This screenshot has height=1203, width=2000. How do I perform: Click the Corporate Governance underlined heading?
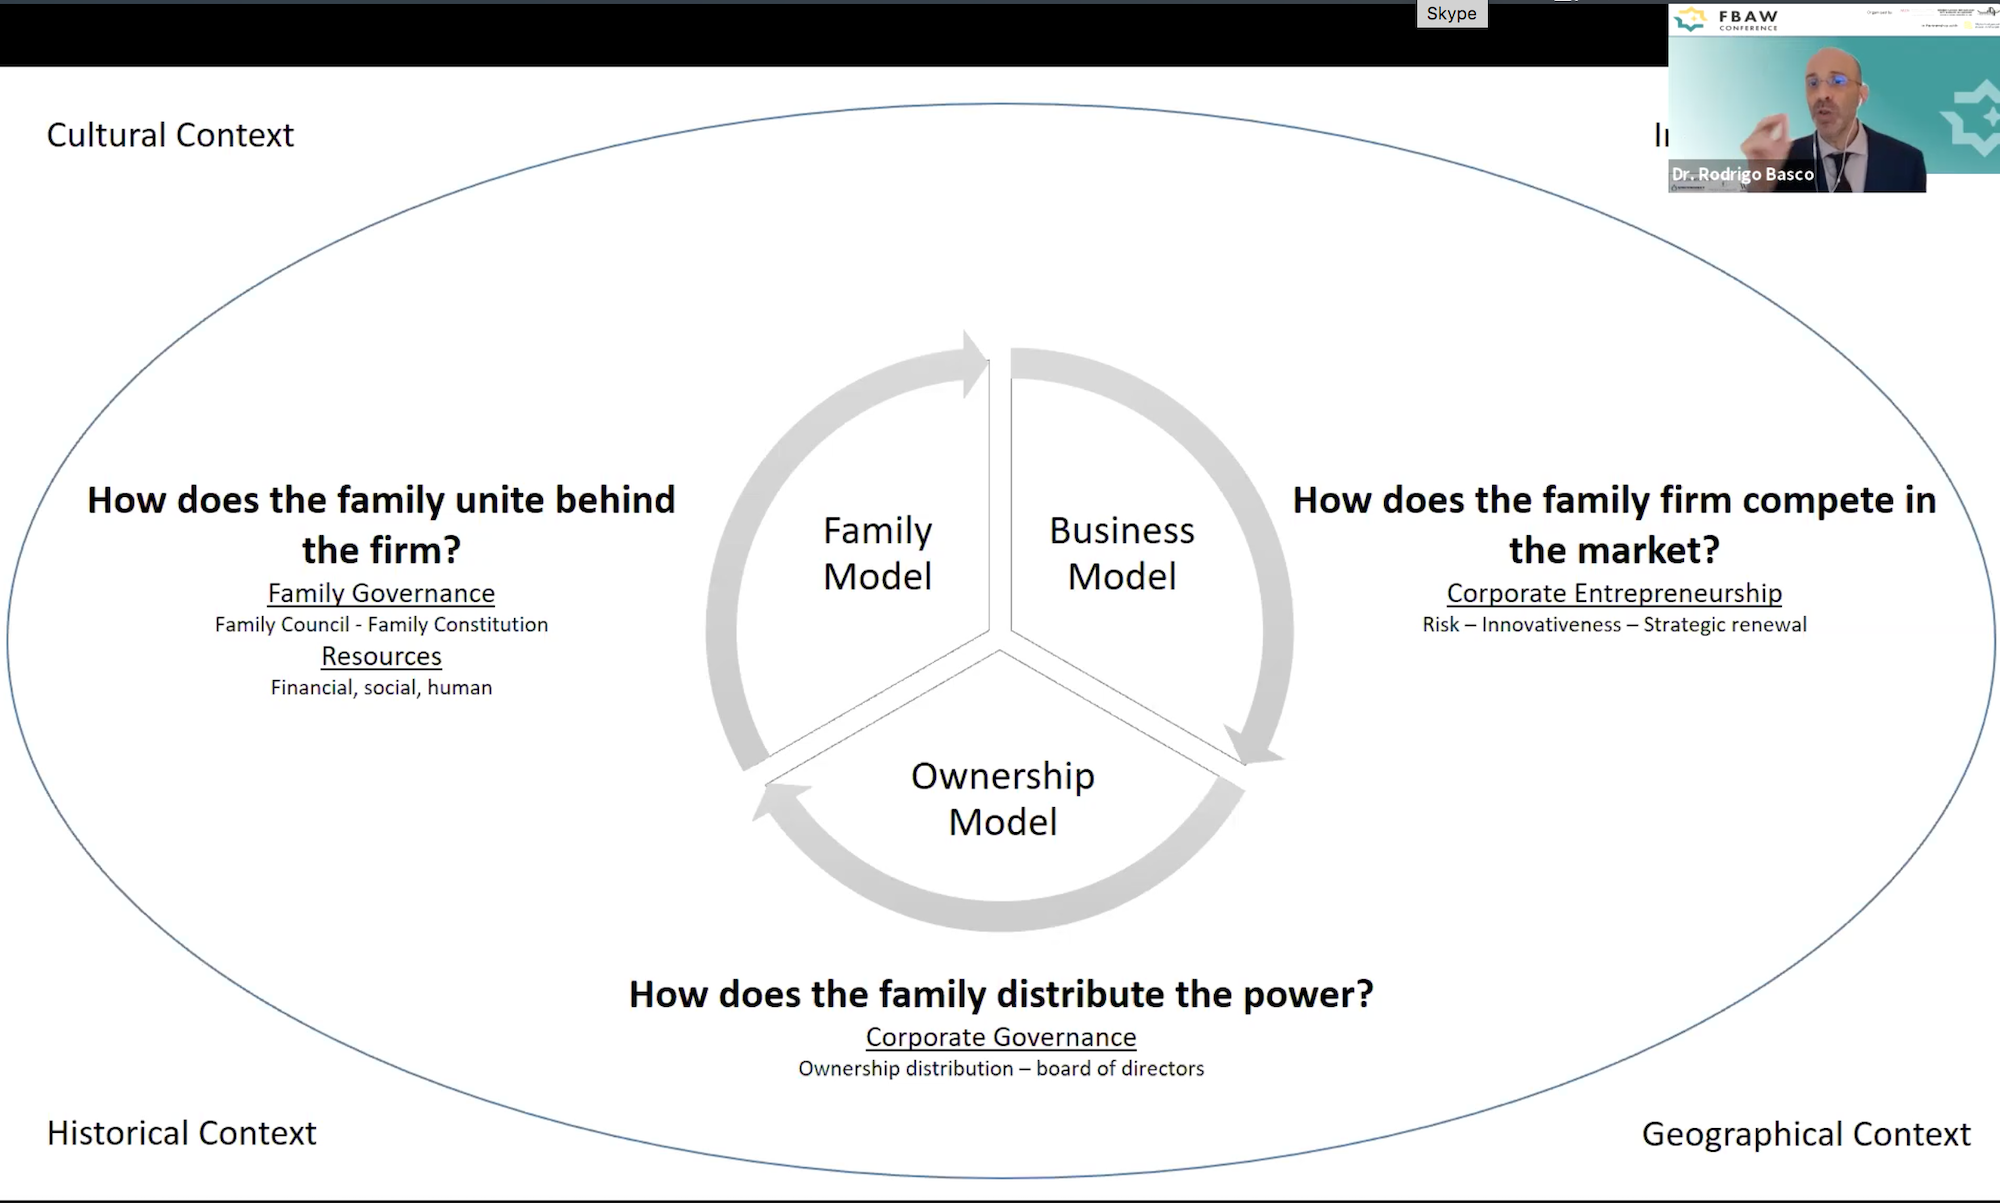(x=1001, y=1037)
